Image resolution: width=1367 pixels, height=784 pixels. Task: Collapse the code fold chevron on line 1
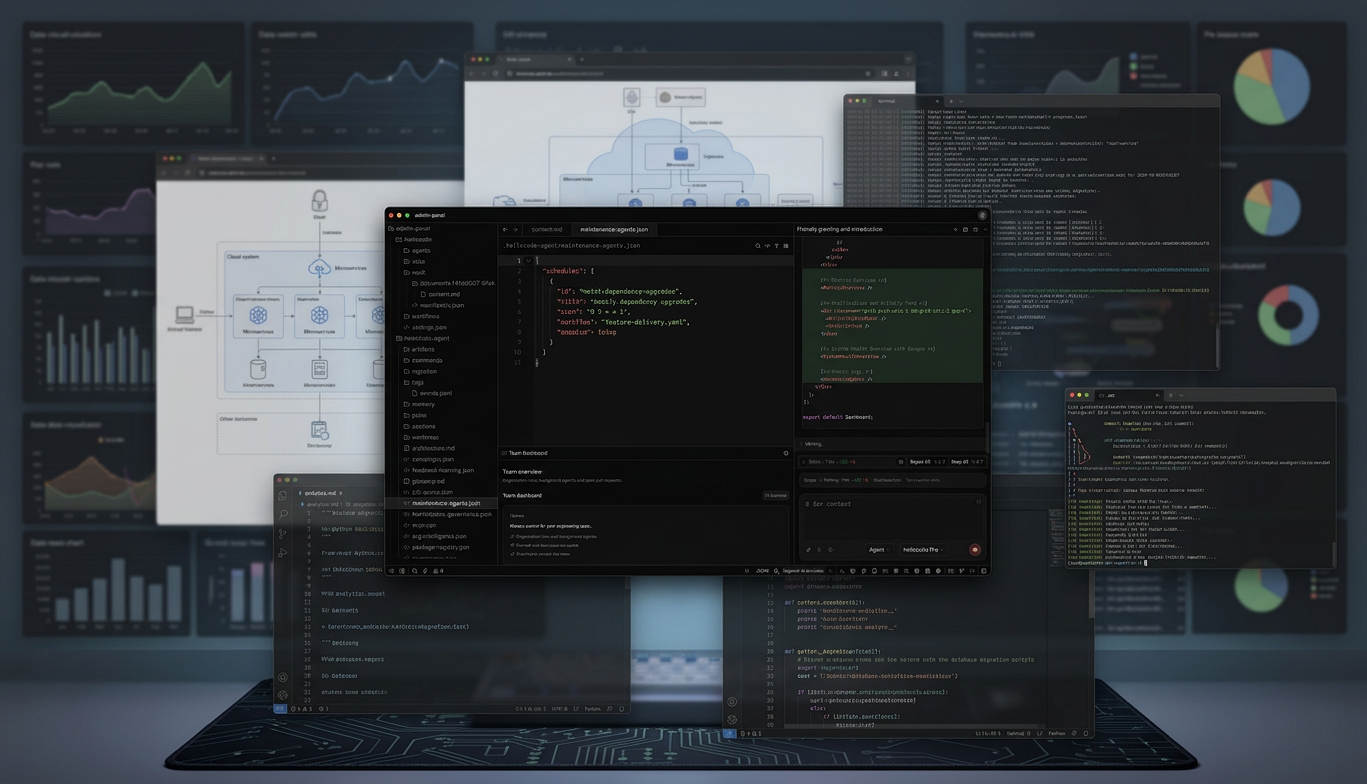(529, 261)
